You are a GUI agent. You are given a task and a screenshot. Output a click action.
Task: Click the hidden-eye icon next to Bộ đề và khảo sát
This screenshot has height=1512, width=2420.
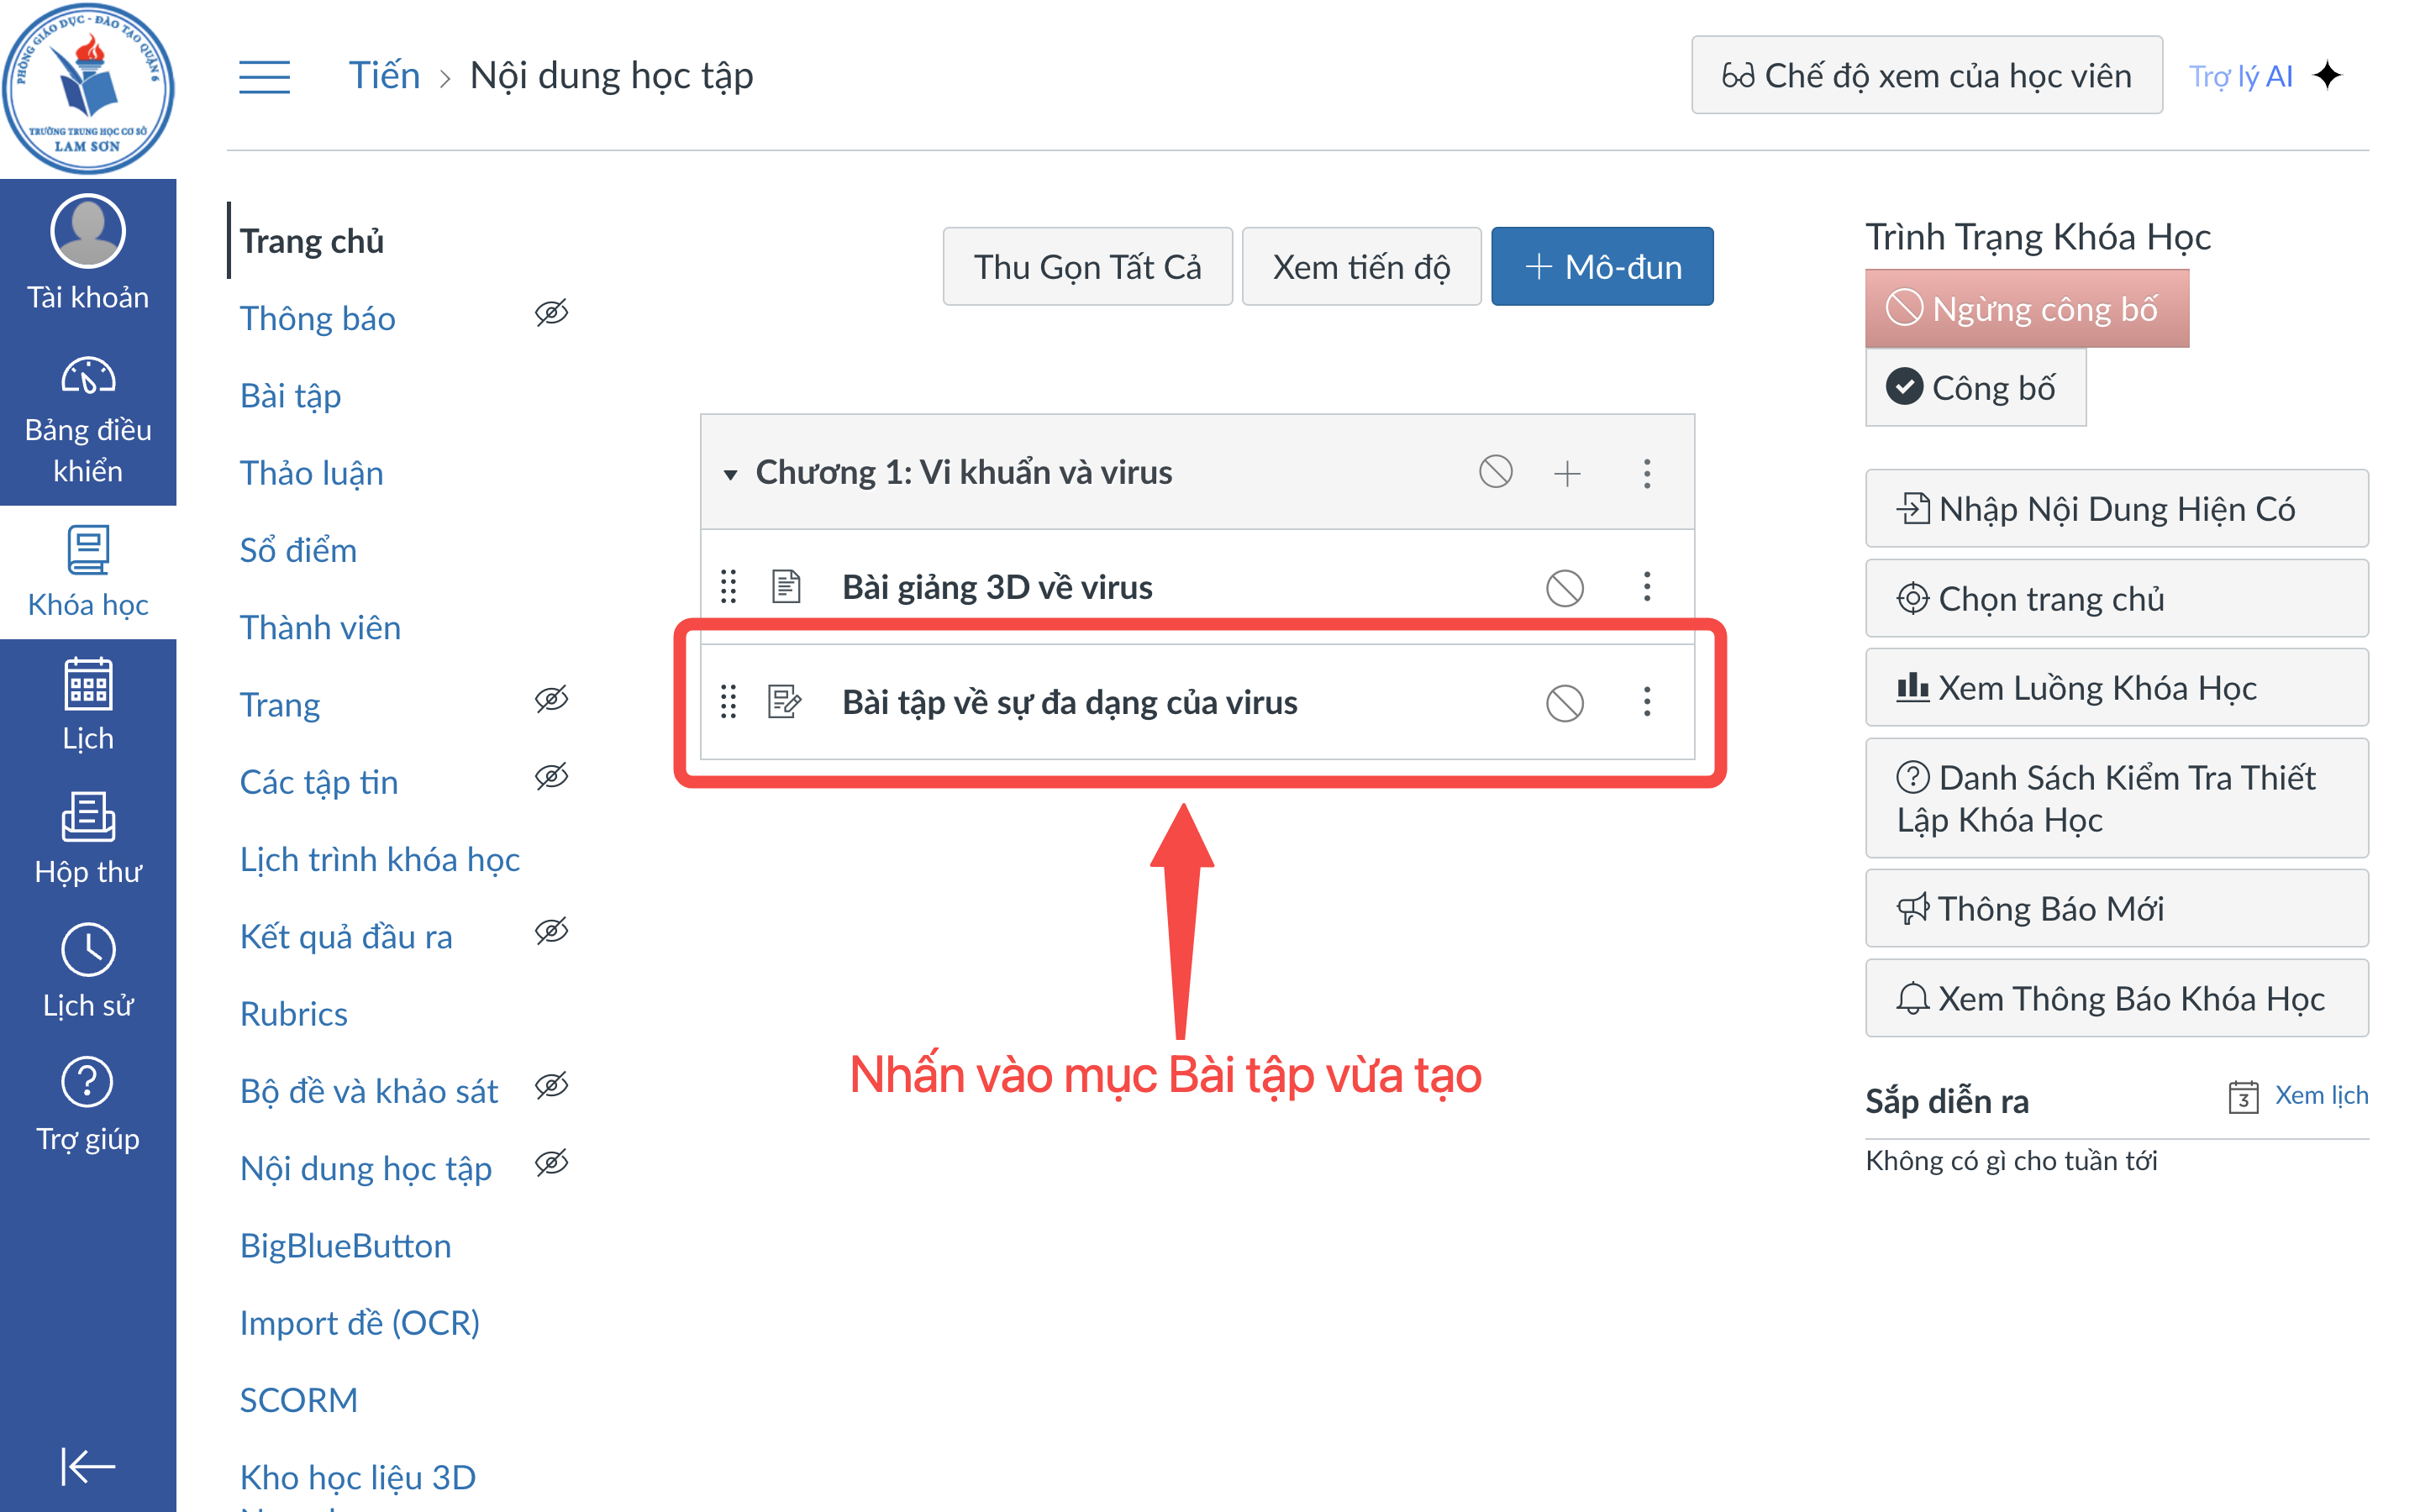click(x=551, y=1086)
